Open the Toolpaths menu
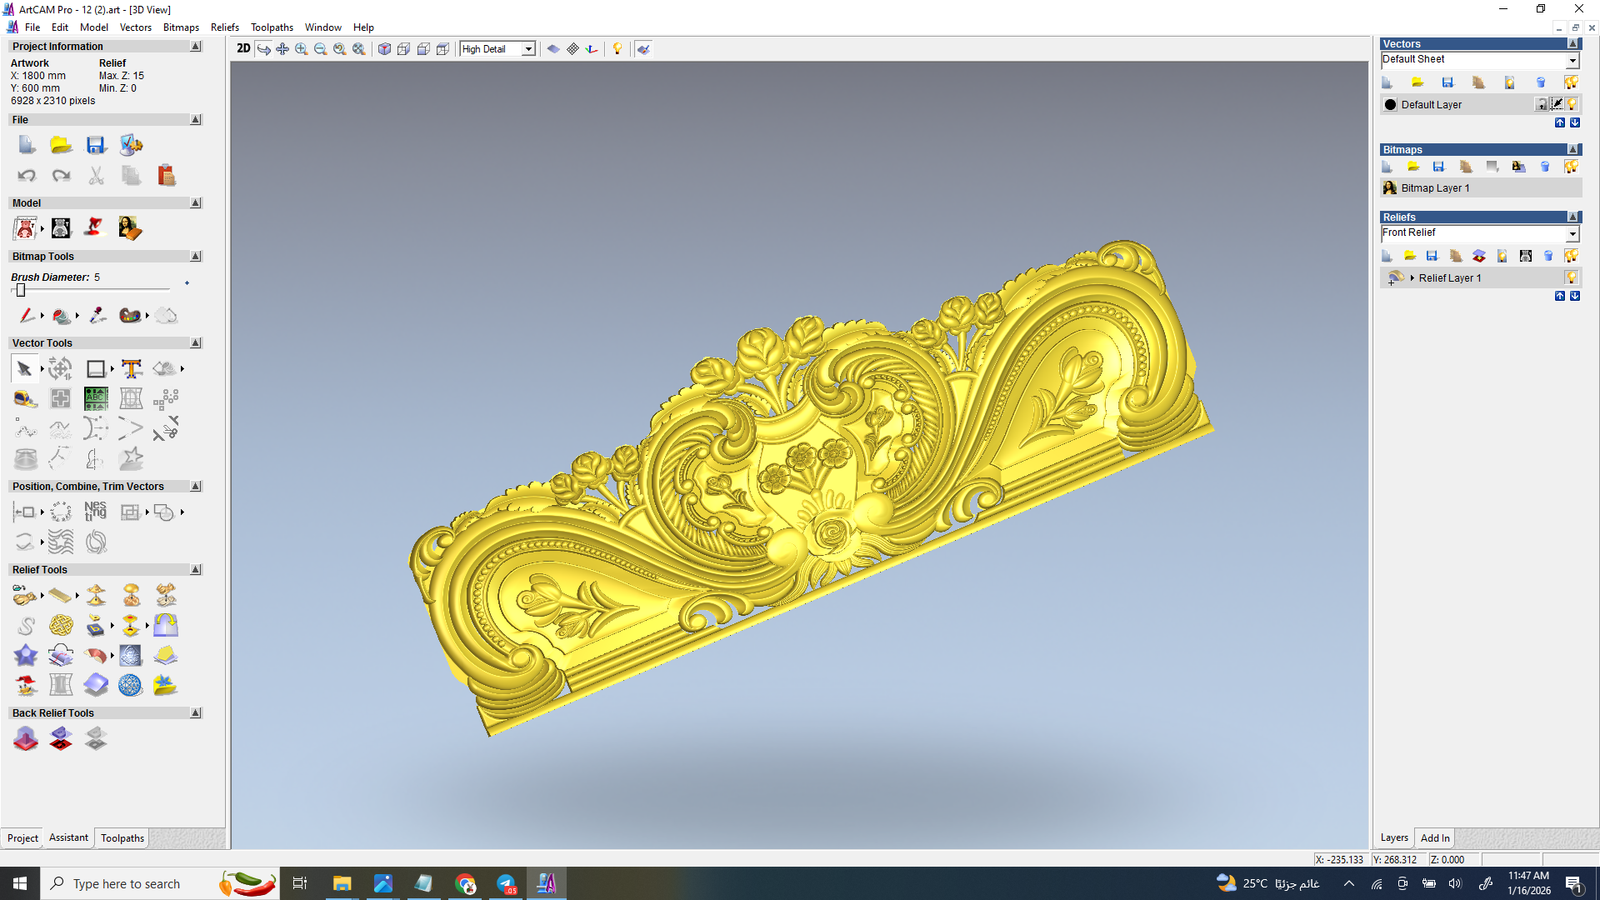1600x900 pixels. click(272, 27)
